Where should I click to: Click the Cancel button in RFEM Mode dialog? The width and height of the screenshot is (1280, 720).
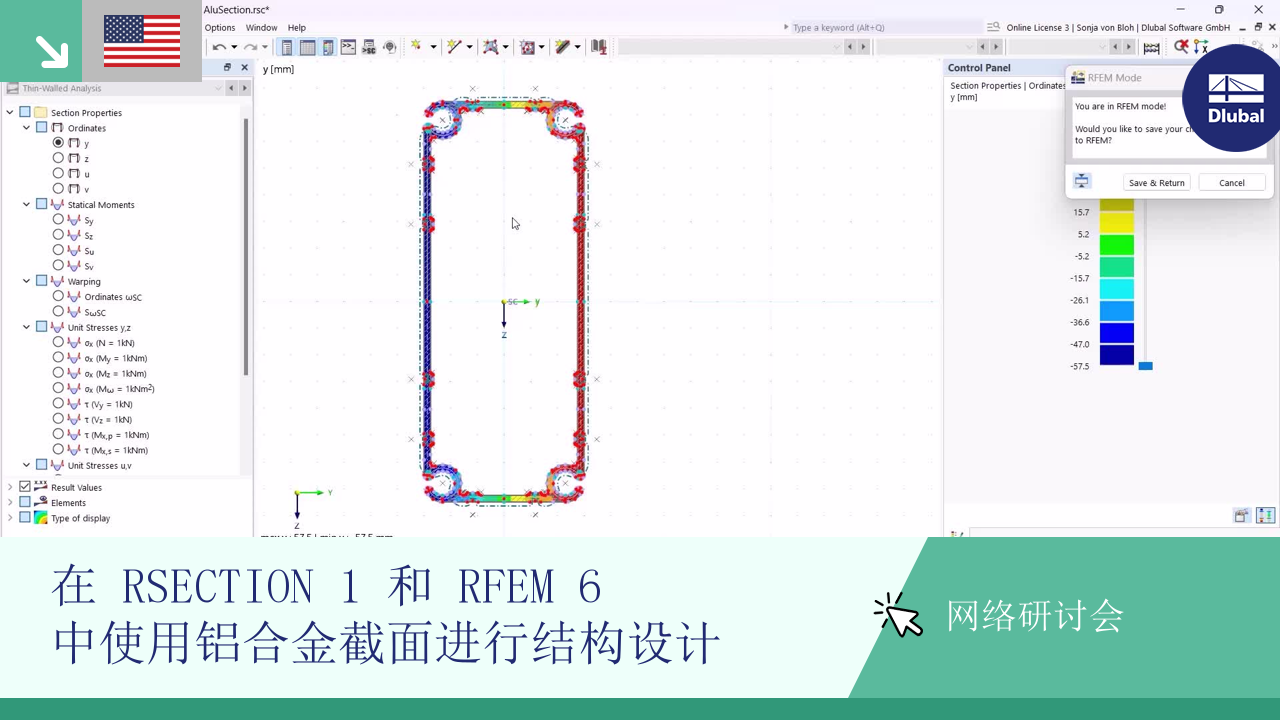[1232, 182]
